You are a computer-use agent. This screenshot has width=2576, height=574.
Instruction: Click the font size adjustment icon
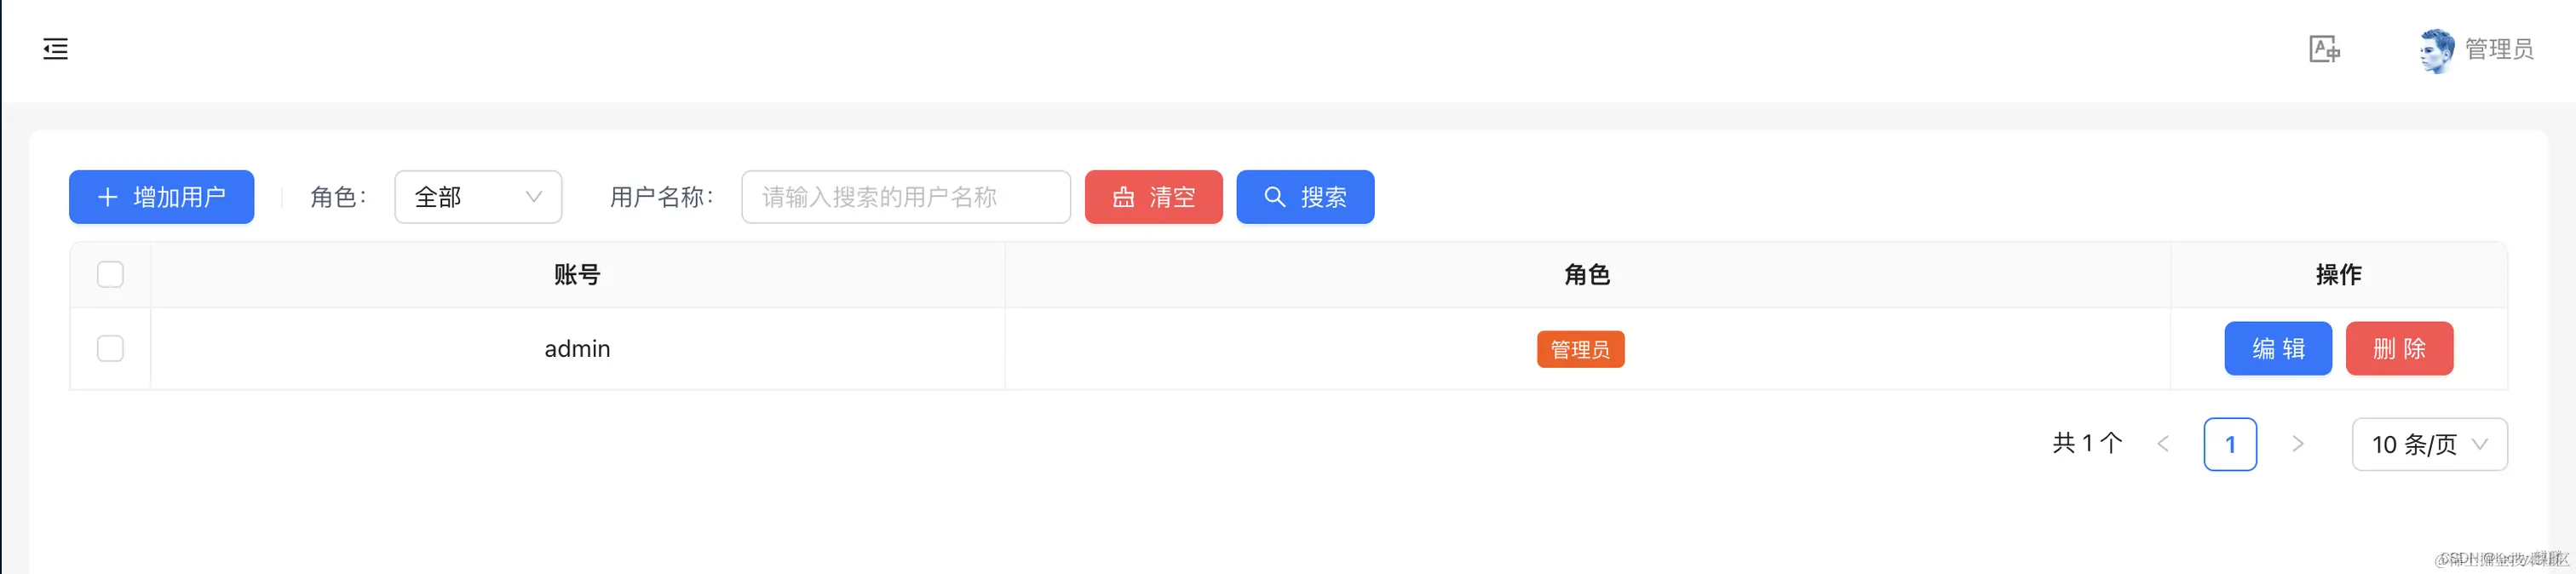coord(2325,49)
